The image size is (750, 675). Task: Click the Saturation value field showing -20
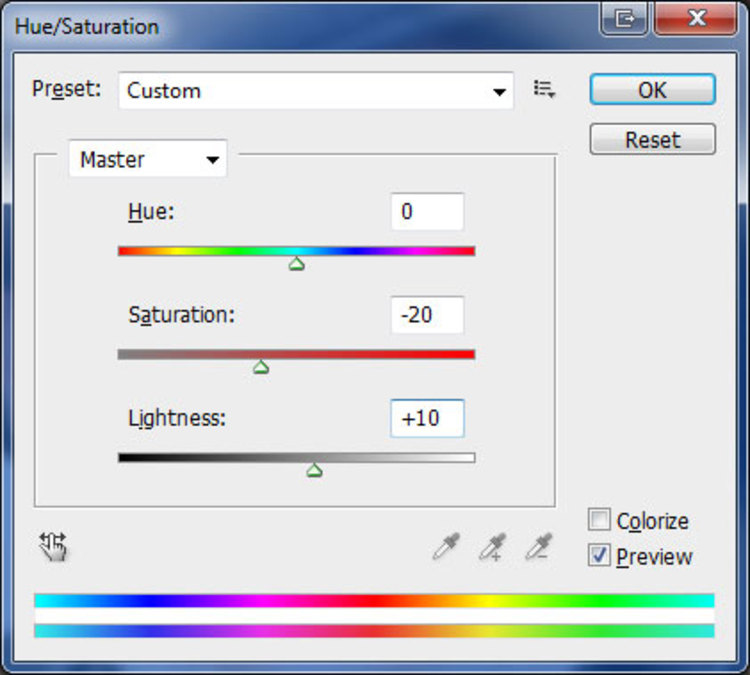coord(427,315)
